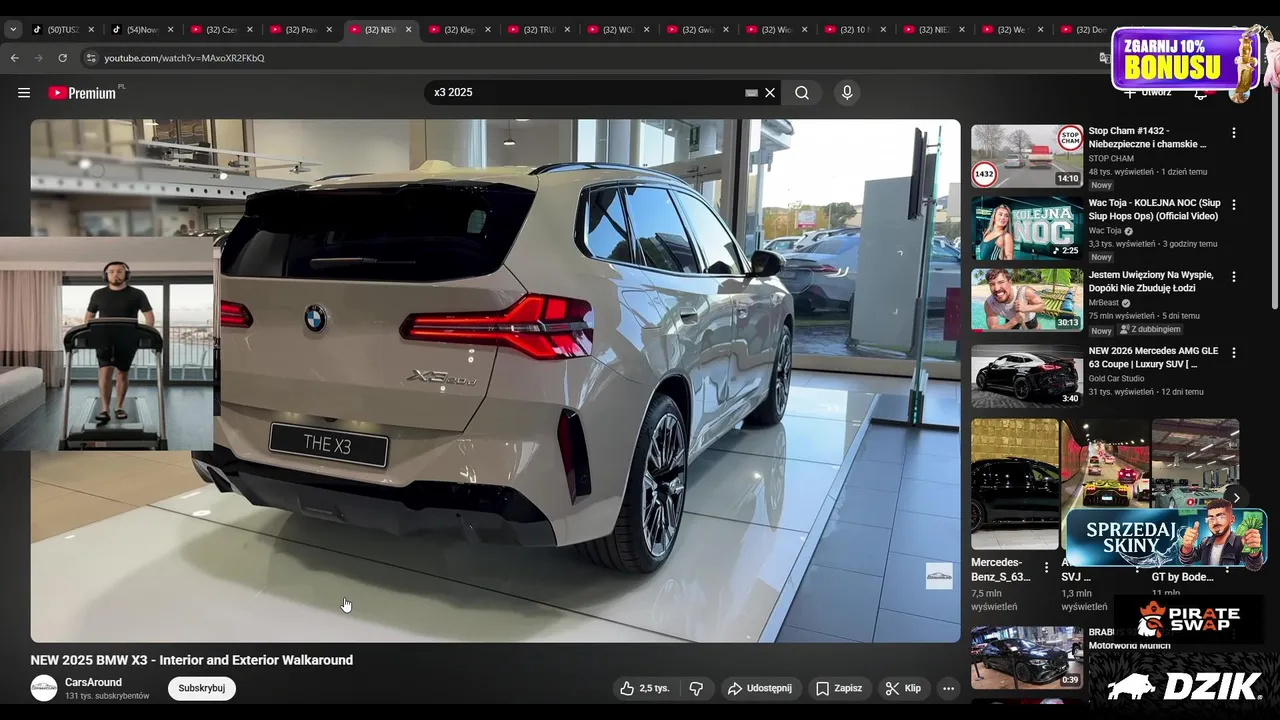1280x720 pixels.
Task: Dislike the BMW X3 video
Action: 697,688
